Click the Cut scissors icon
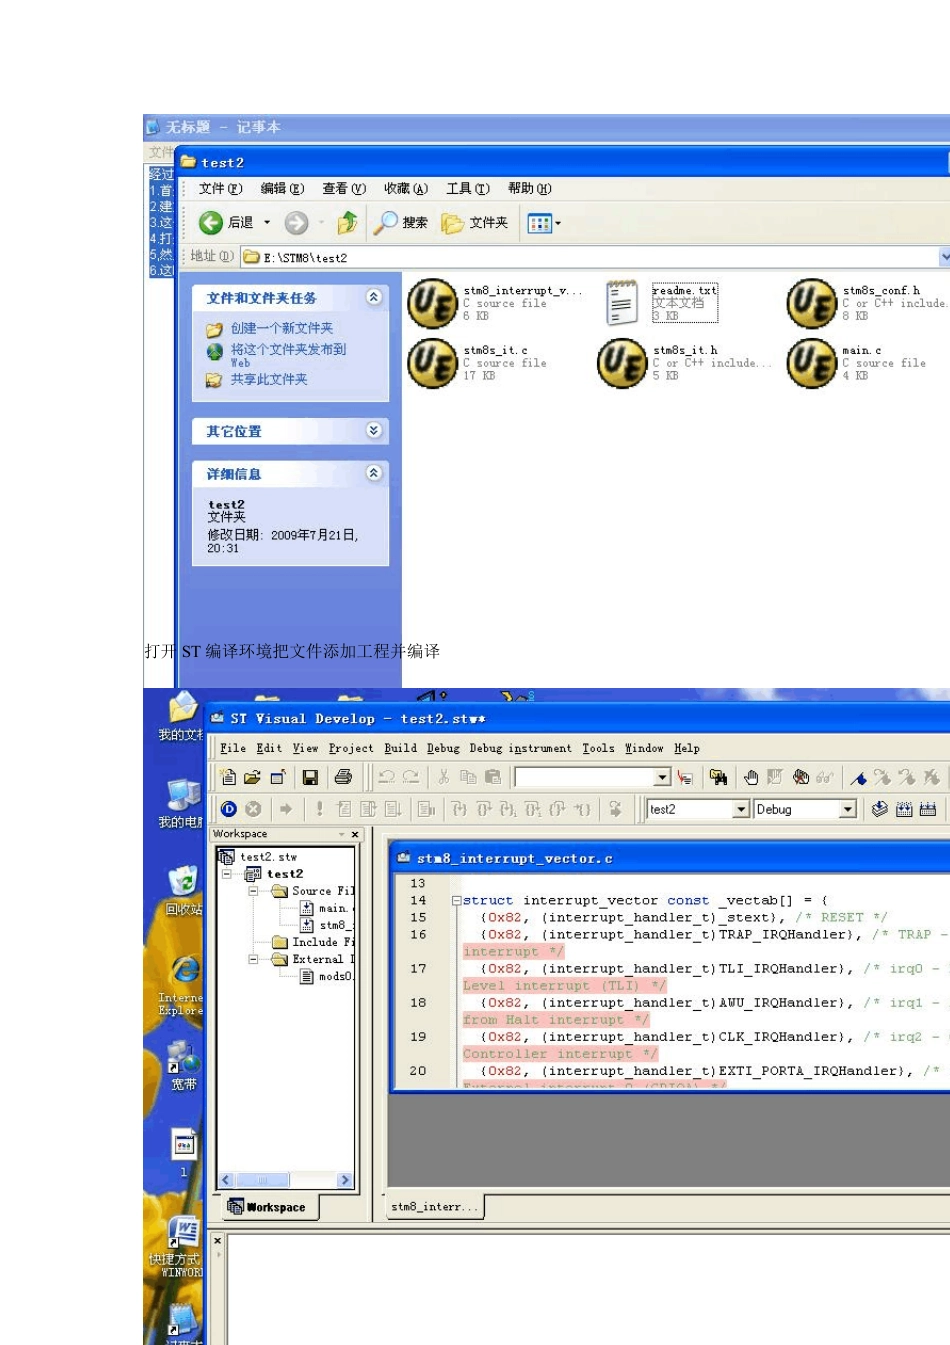Viewport: 950px width, 1345px height. point(444,777)
